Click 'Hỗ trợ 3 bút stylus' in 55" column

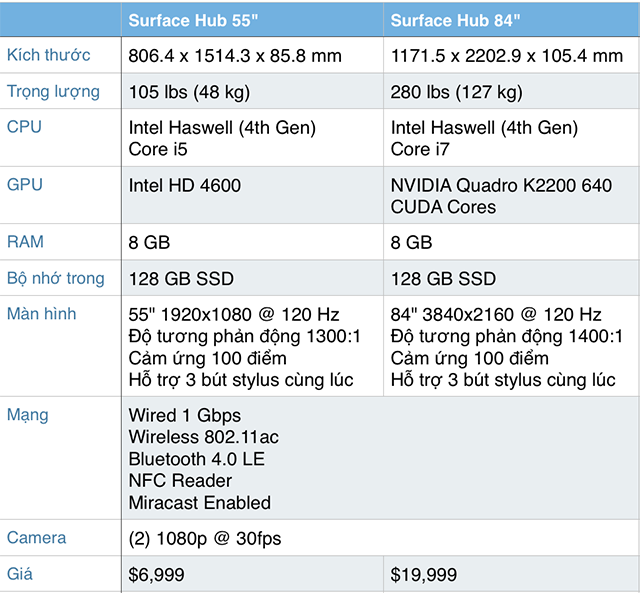point(204,380)
